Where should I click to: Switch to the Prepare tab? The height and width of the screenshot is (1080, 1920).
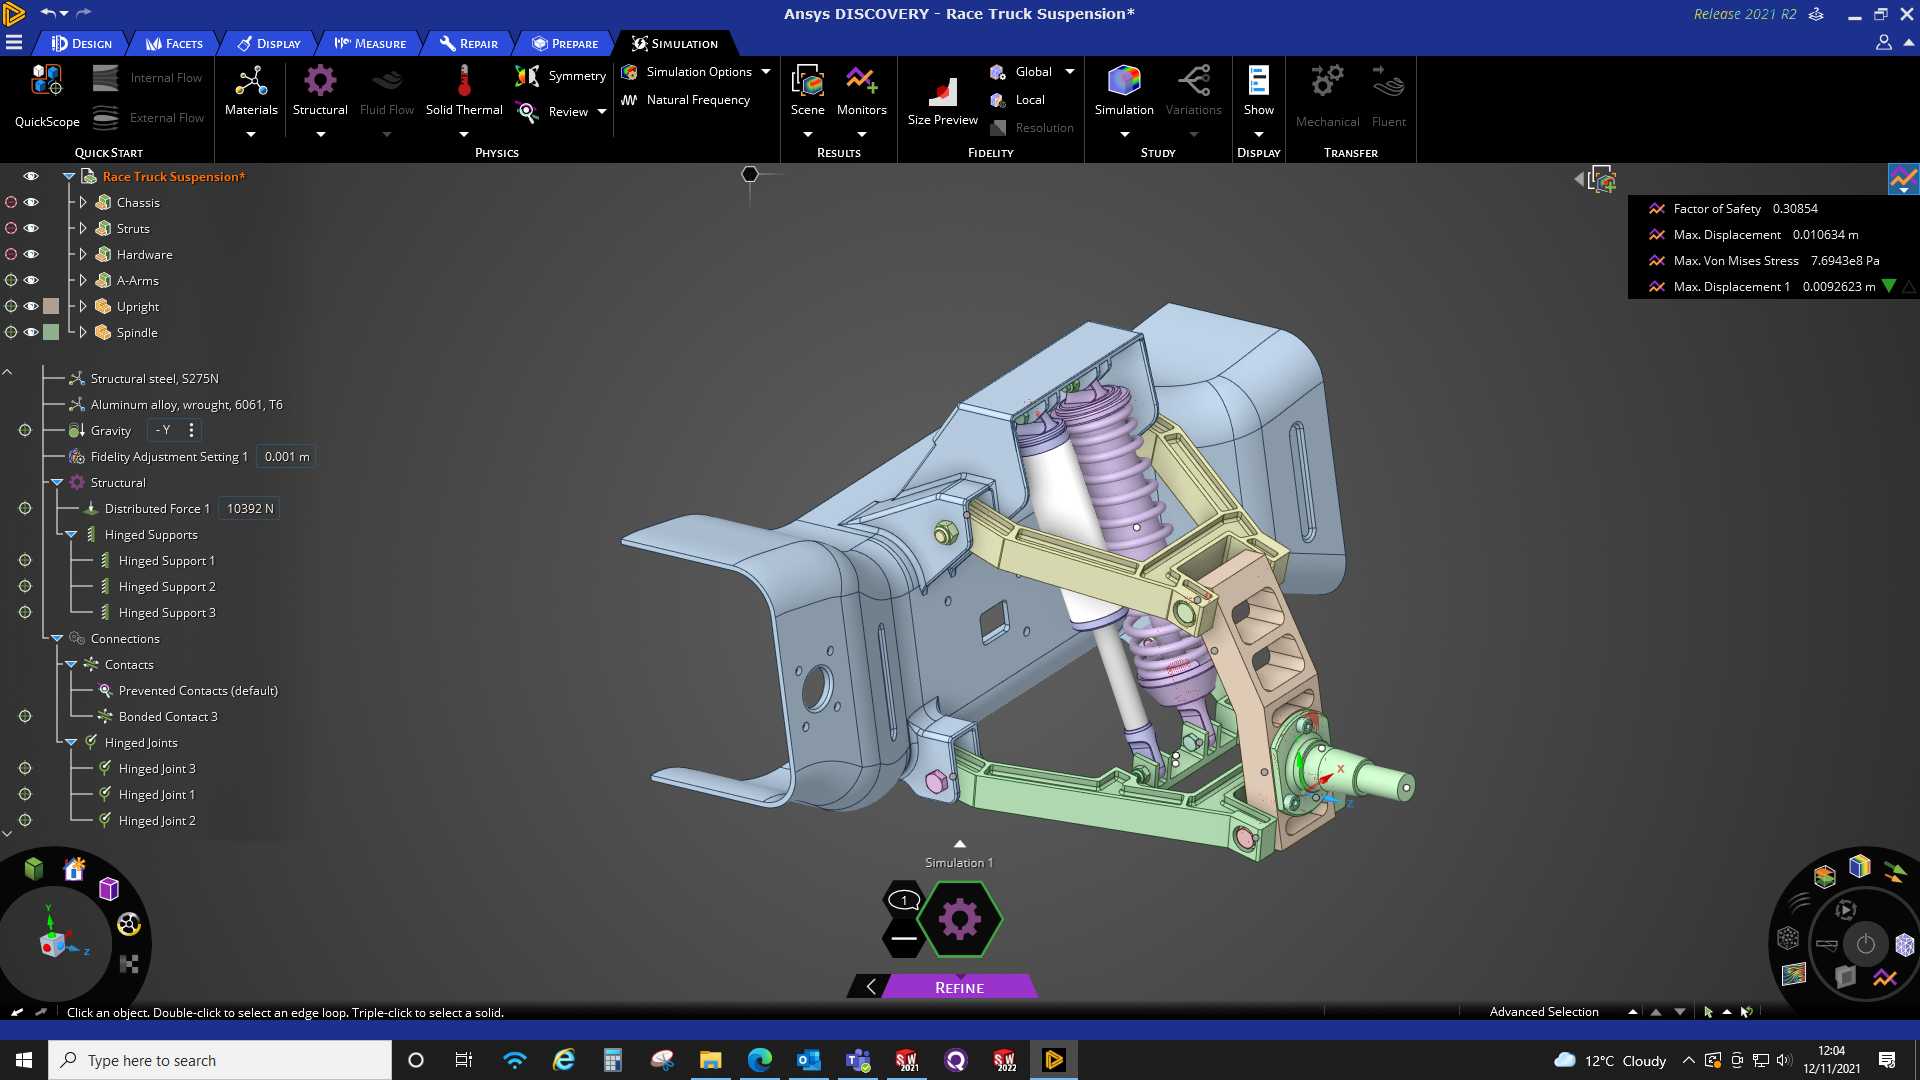point(565,43)
